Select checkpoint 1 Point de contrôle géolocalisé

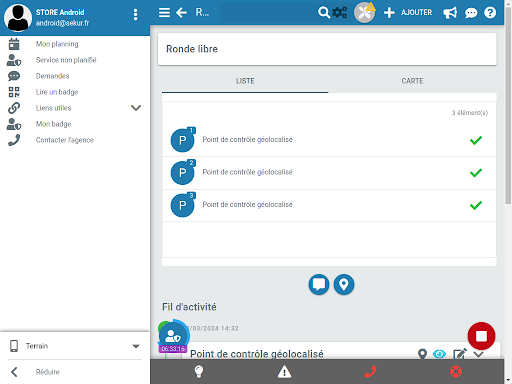pyautogui.click(x=329, y=140)
